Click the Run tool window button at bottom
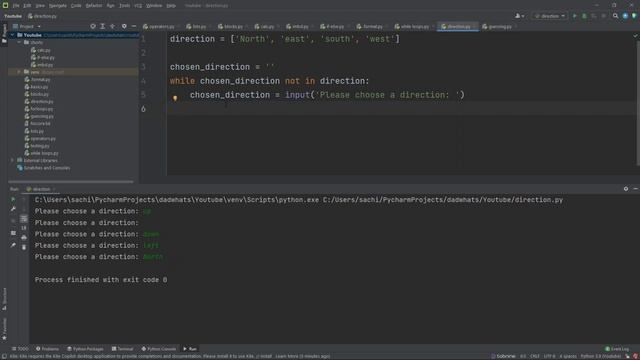The width and height of the screenshot is (640, 360). (190, 349)
